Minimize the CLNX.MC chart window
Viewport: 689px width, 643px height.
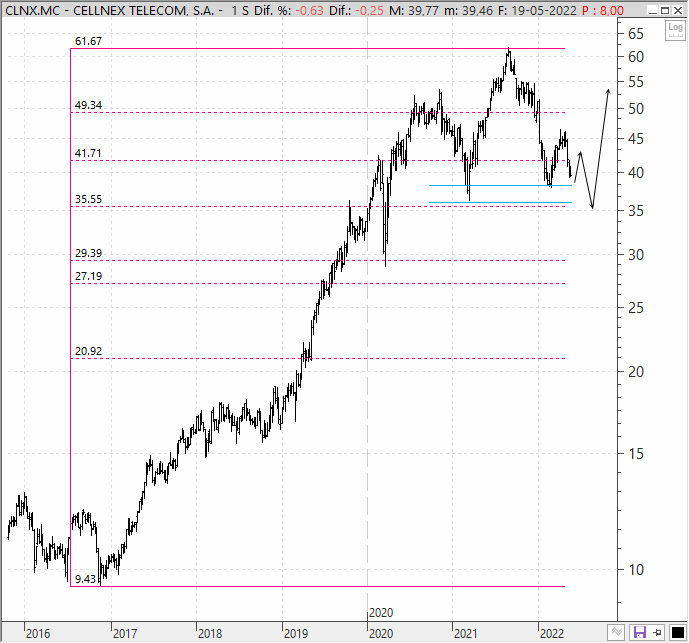pos(653,10)
